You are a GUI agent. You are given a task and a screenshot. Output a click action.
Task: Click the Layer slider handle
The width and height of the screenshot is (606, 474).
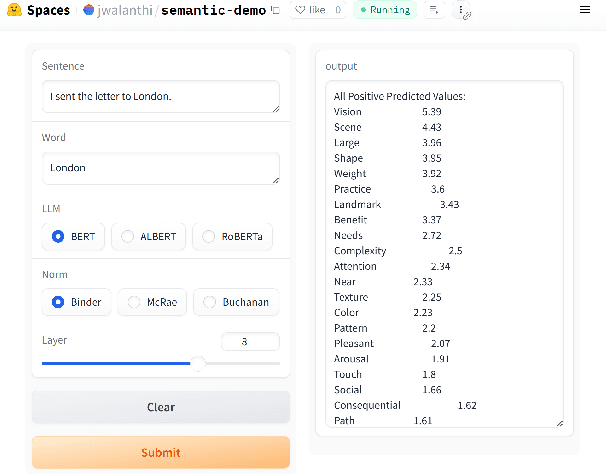tap(197, 364)
